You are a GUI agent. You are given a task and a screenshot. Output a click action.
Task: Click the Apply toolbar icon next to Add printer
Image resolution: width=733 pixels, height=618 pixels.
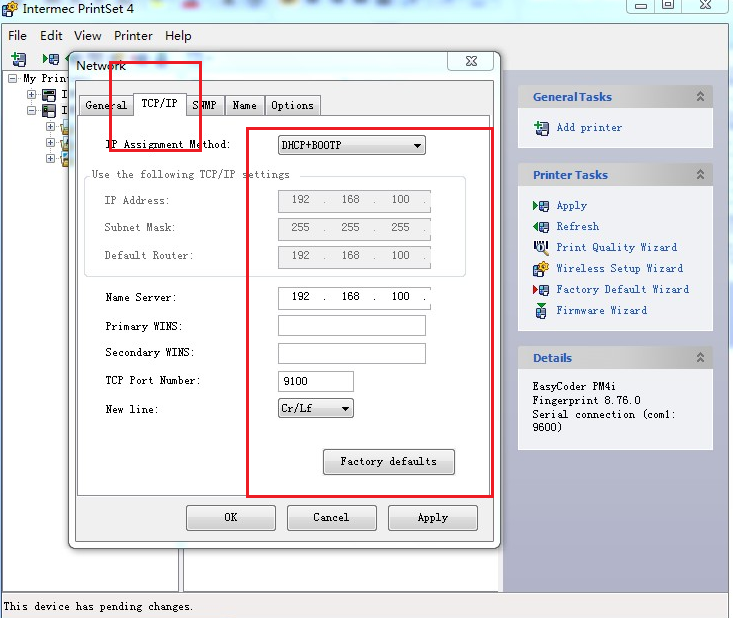50,59
